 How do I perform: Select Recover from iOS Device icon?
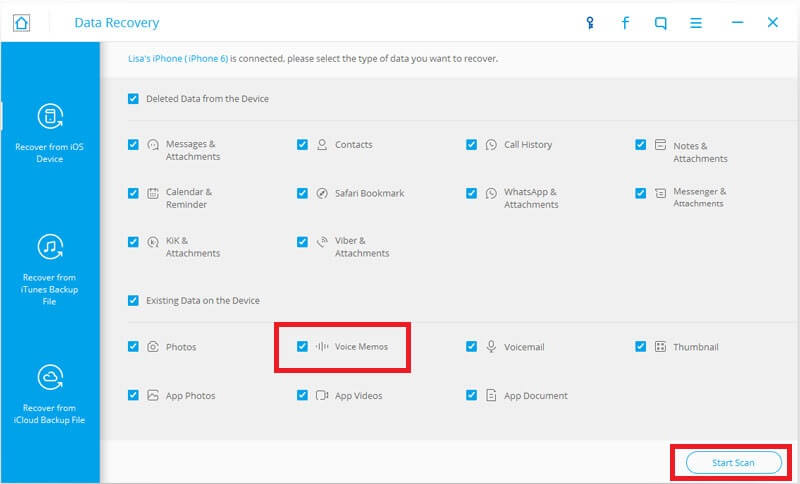[50, 116]
